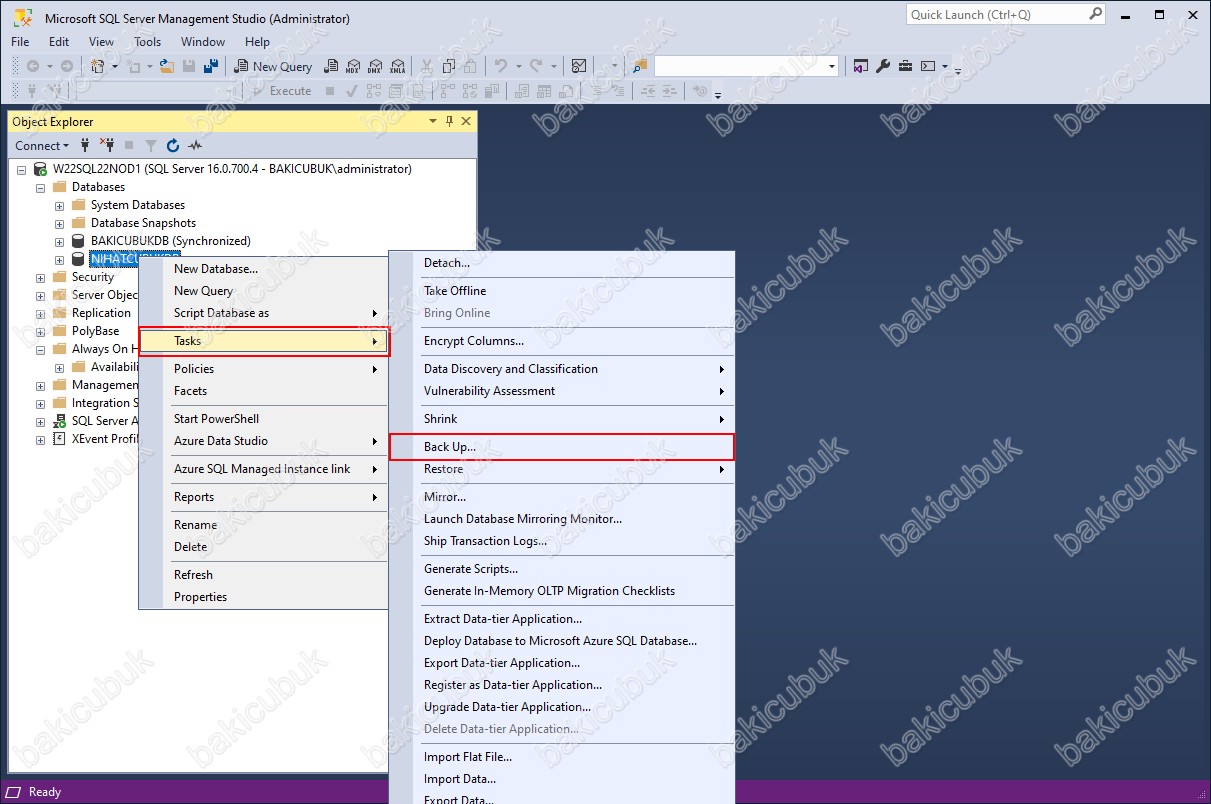Click the Activity Monitor pulse icon in Object Explorer

tap(195, 145)
